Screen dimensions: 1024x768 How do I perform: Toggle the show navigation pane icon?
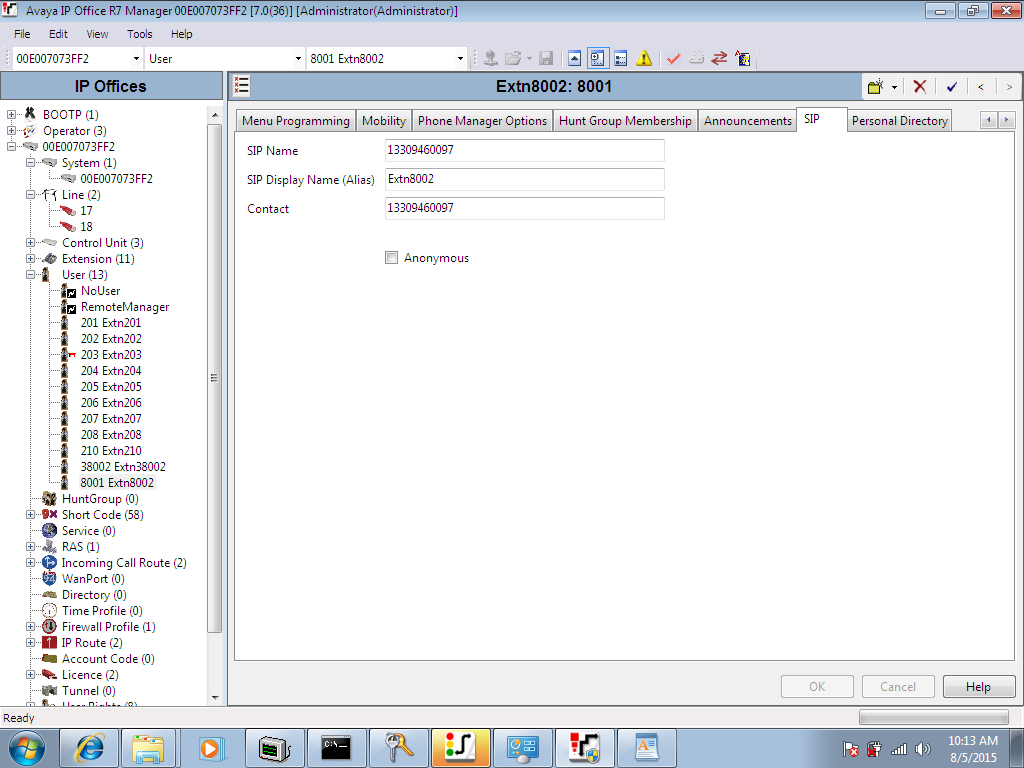[x=598, y=59]
